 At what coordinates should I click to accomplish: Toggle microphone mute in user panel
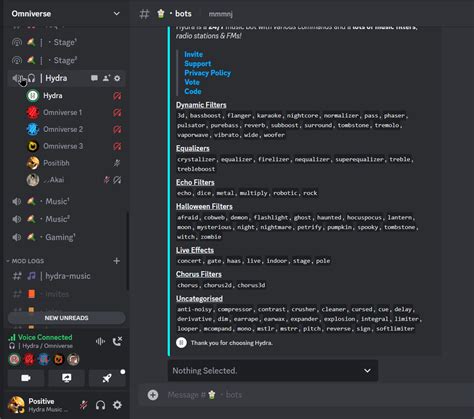click(84, 405)
